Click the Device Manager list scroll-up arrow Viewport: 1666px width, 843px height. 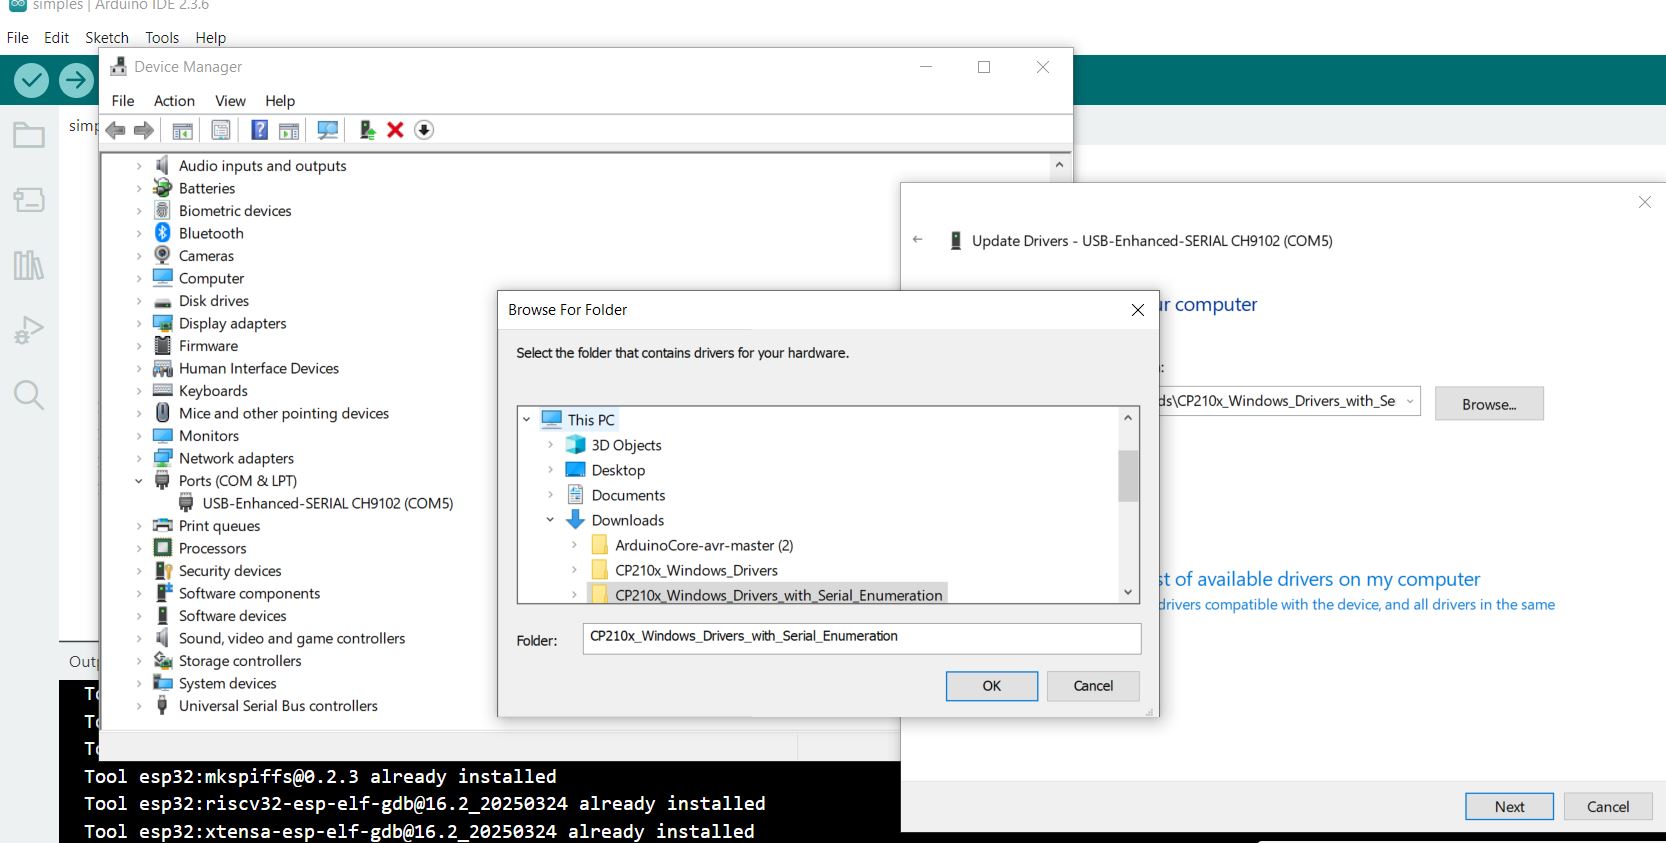click(1059, 165)
